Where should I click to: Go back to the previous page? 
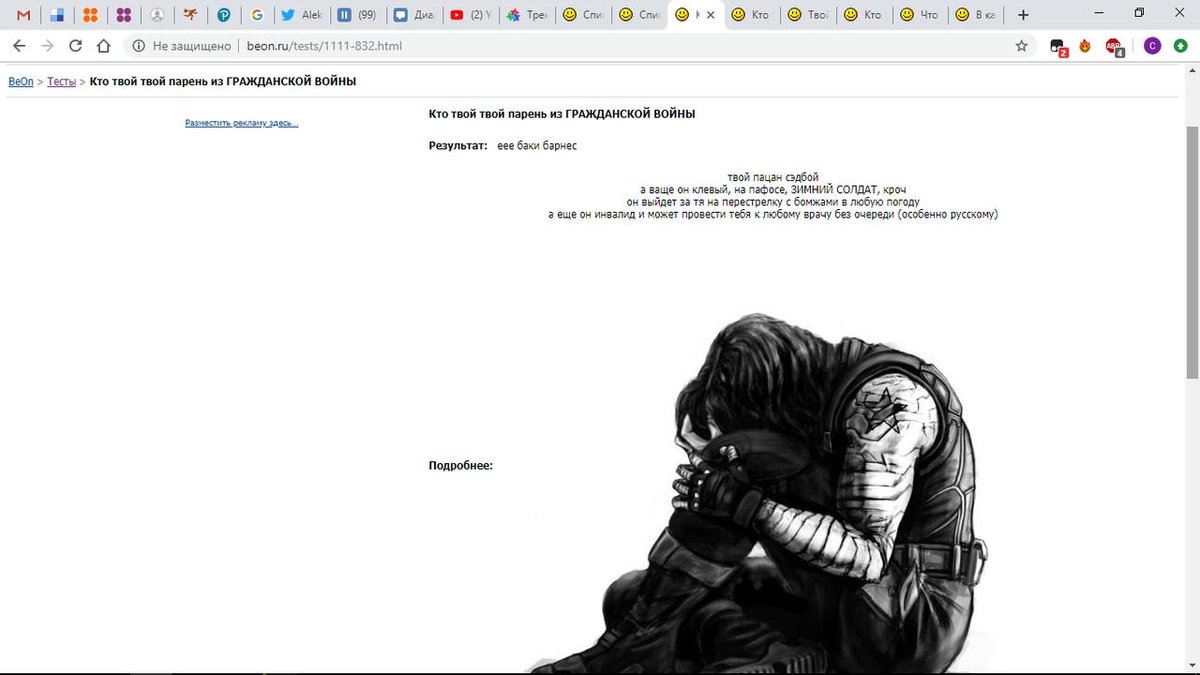pyautogui.click(x=19, y=46)
